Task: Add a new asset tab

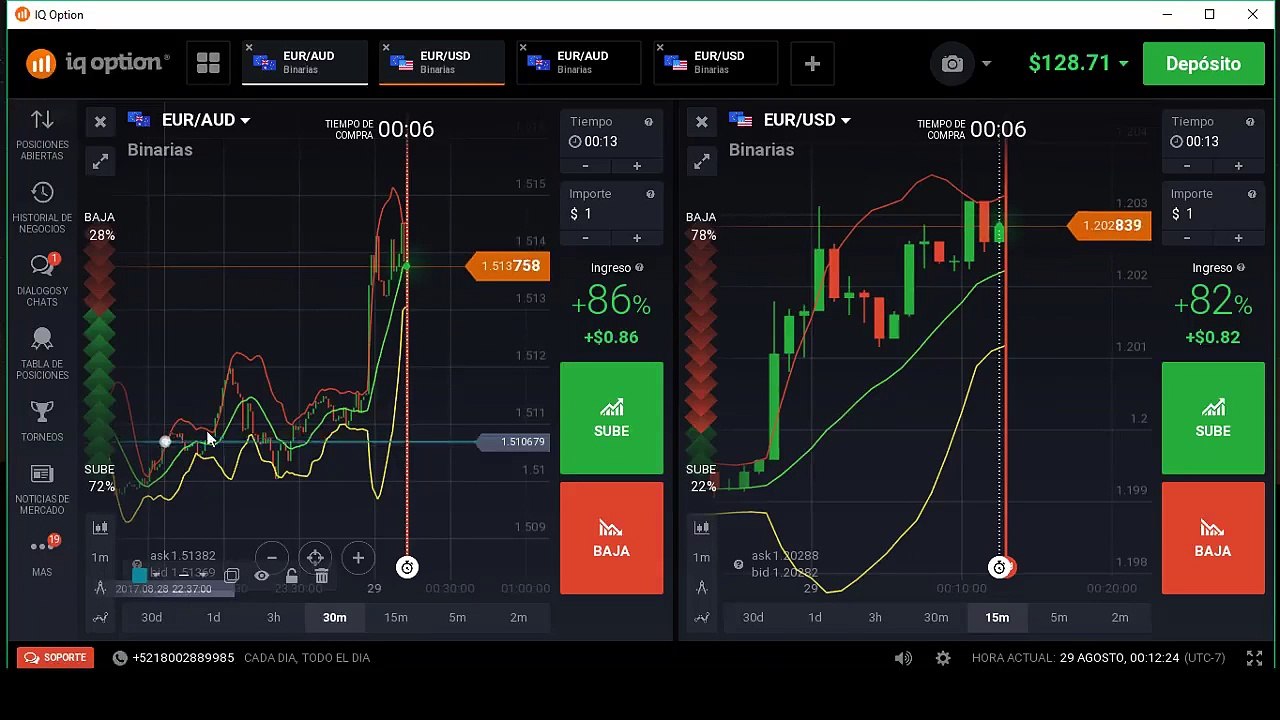Action: click(812, 64)
